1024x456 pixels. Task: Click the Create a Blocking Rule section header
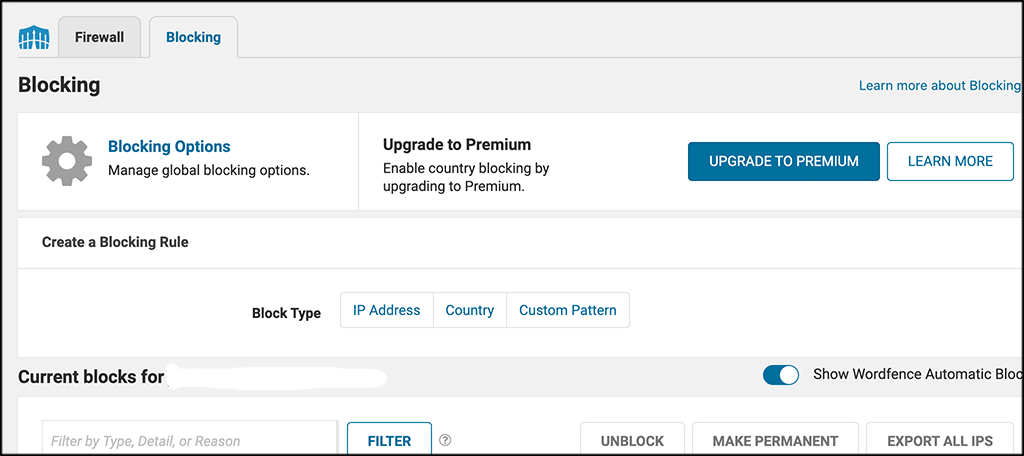pyautogui.click(x=115, y=242)
